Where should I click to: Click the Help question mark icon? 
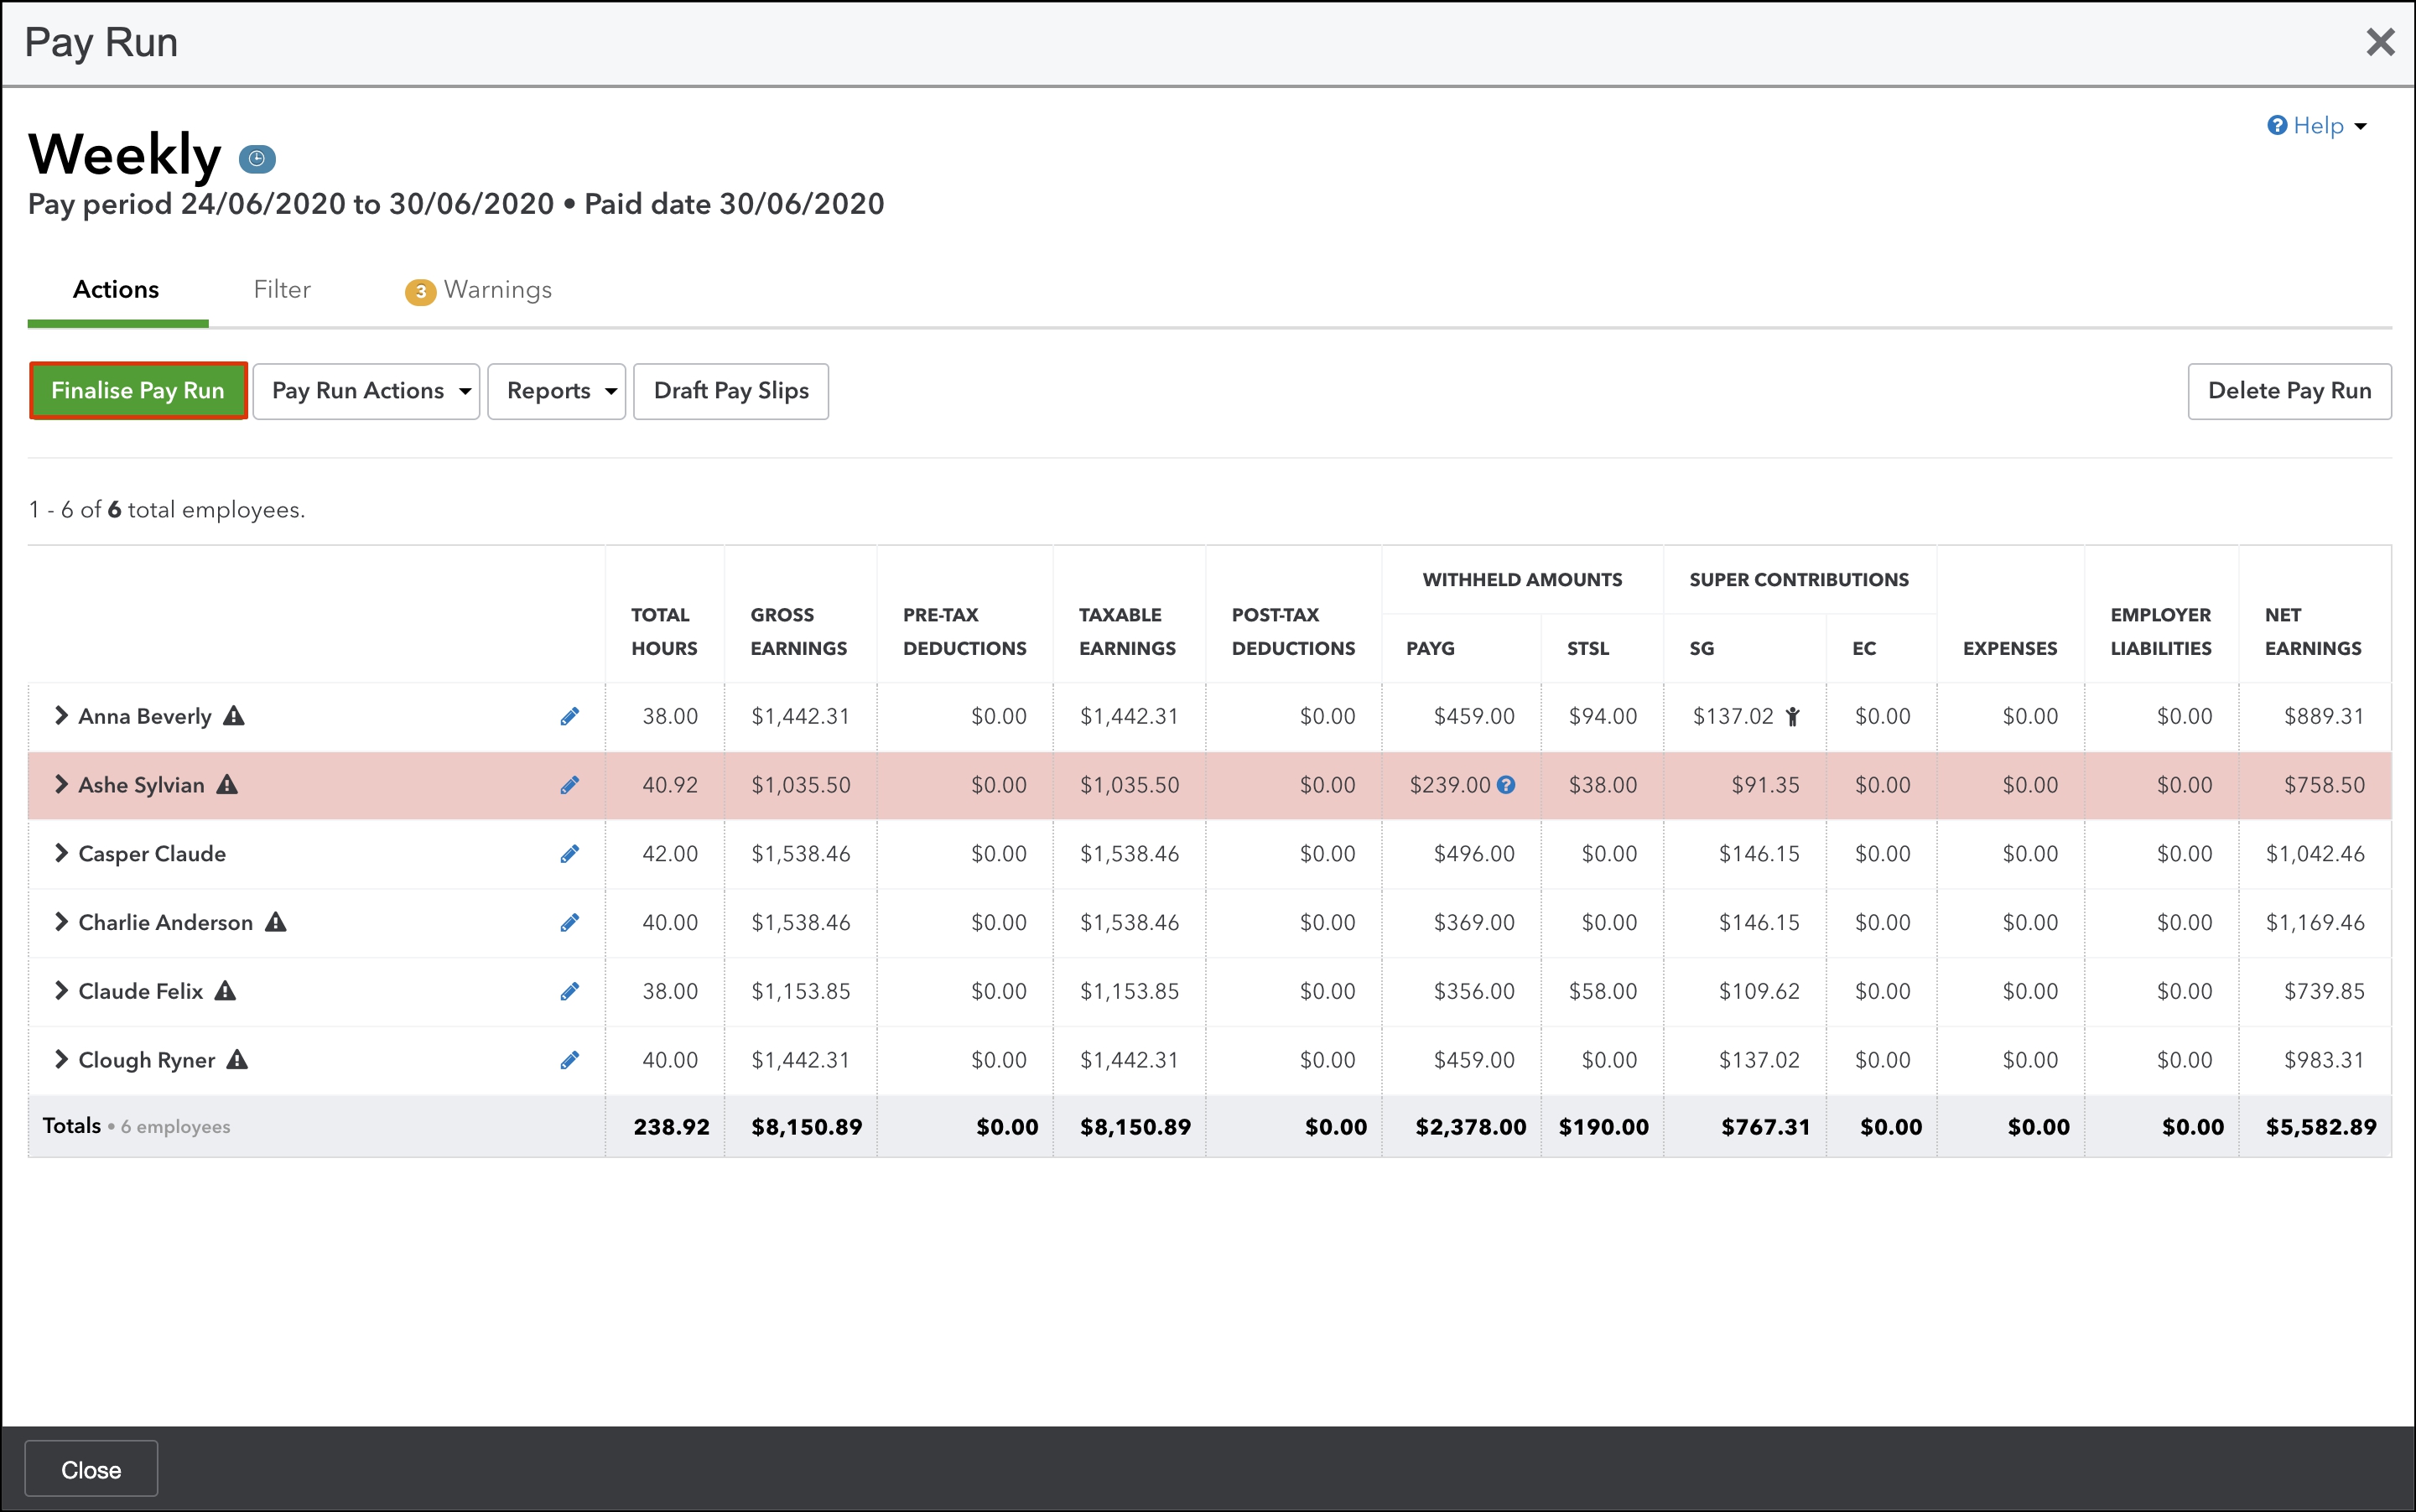pyautogui.click(x=2277, y=125)
